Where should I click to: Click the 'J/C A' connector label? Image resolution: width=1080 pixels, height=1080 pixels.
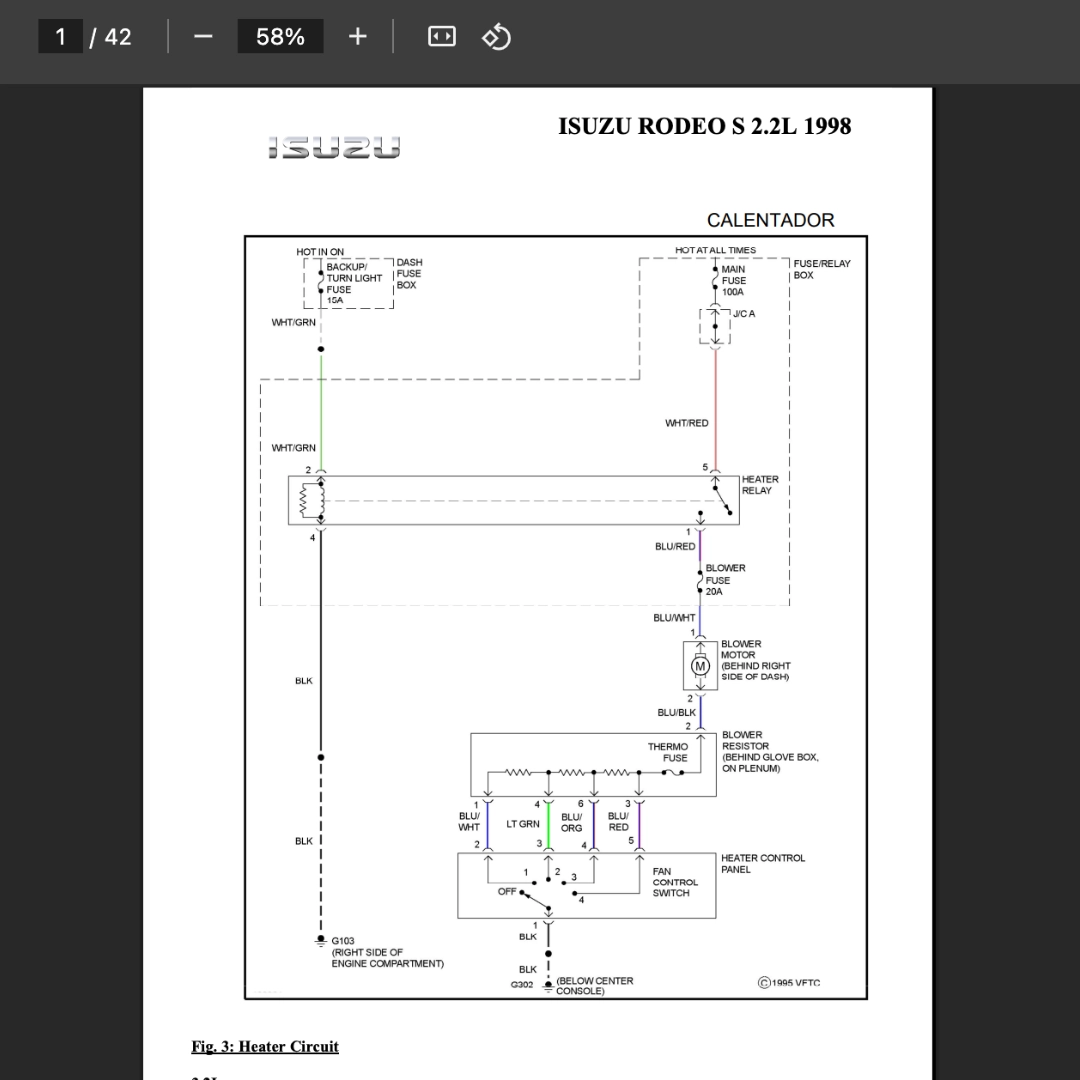tap(744, 313)
